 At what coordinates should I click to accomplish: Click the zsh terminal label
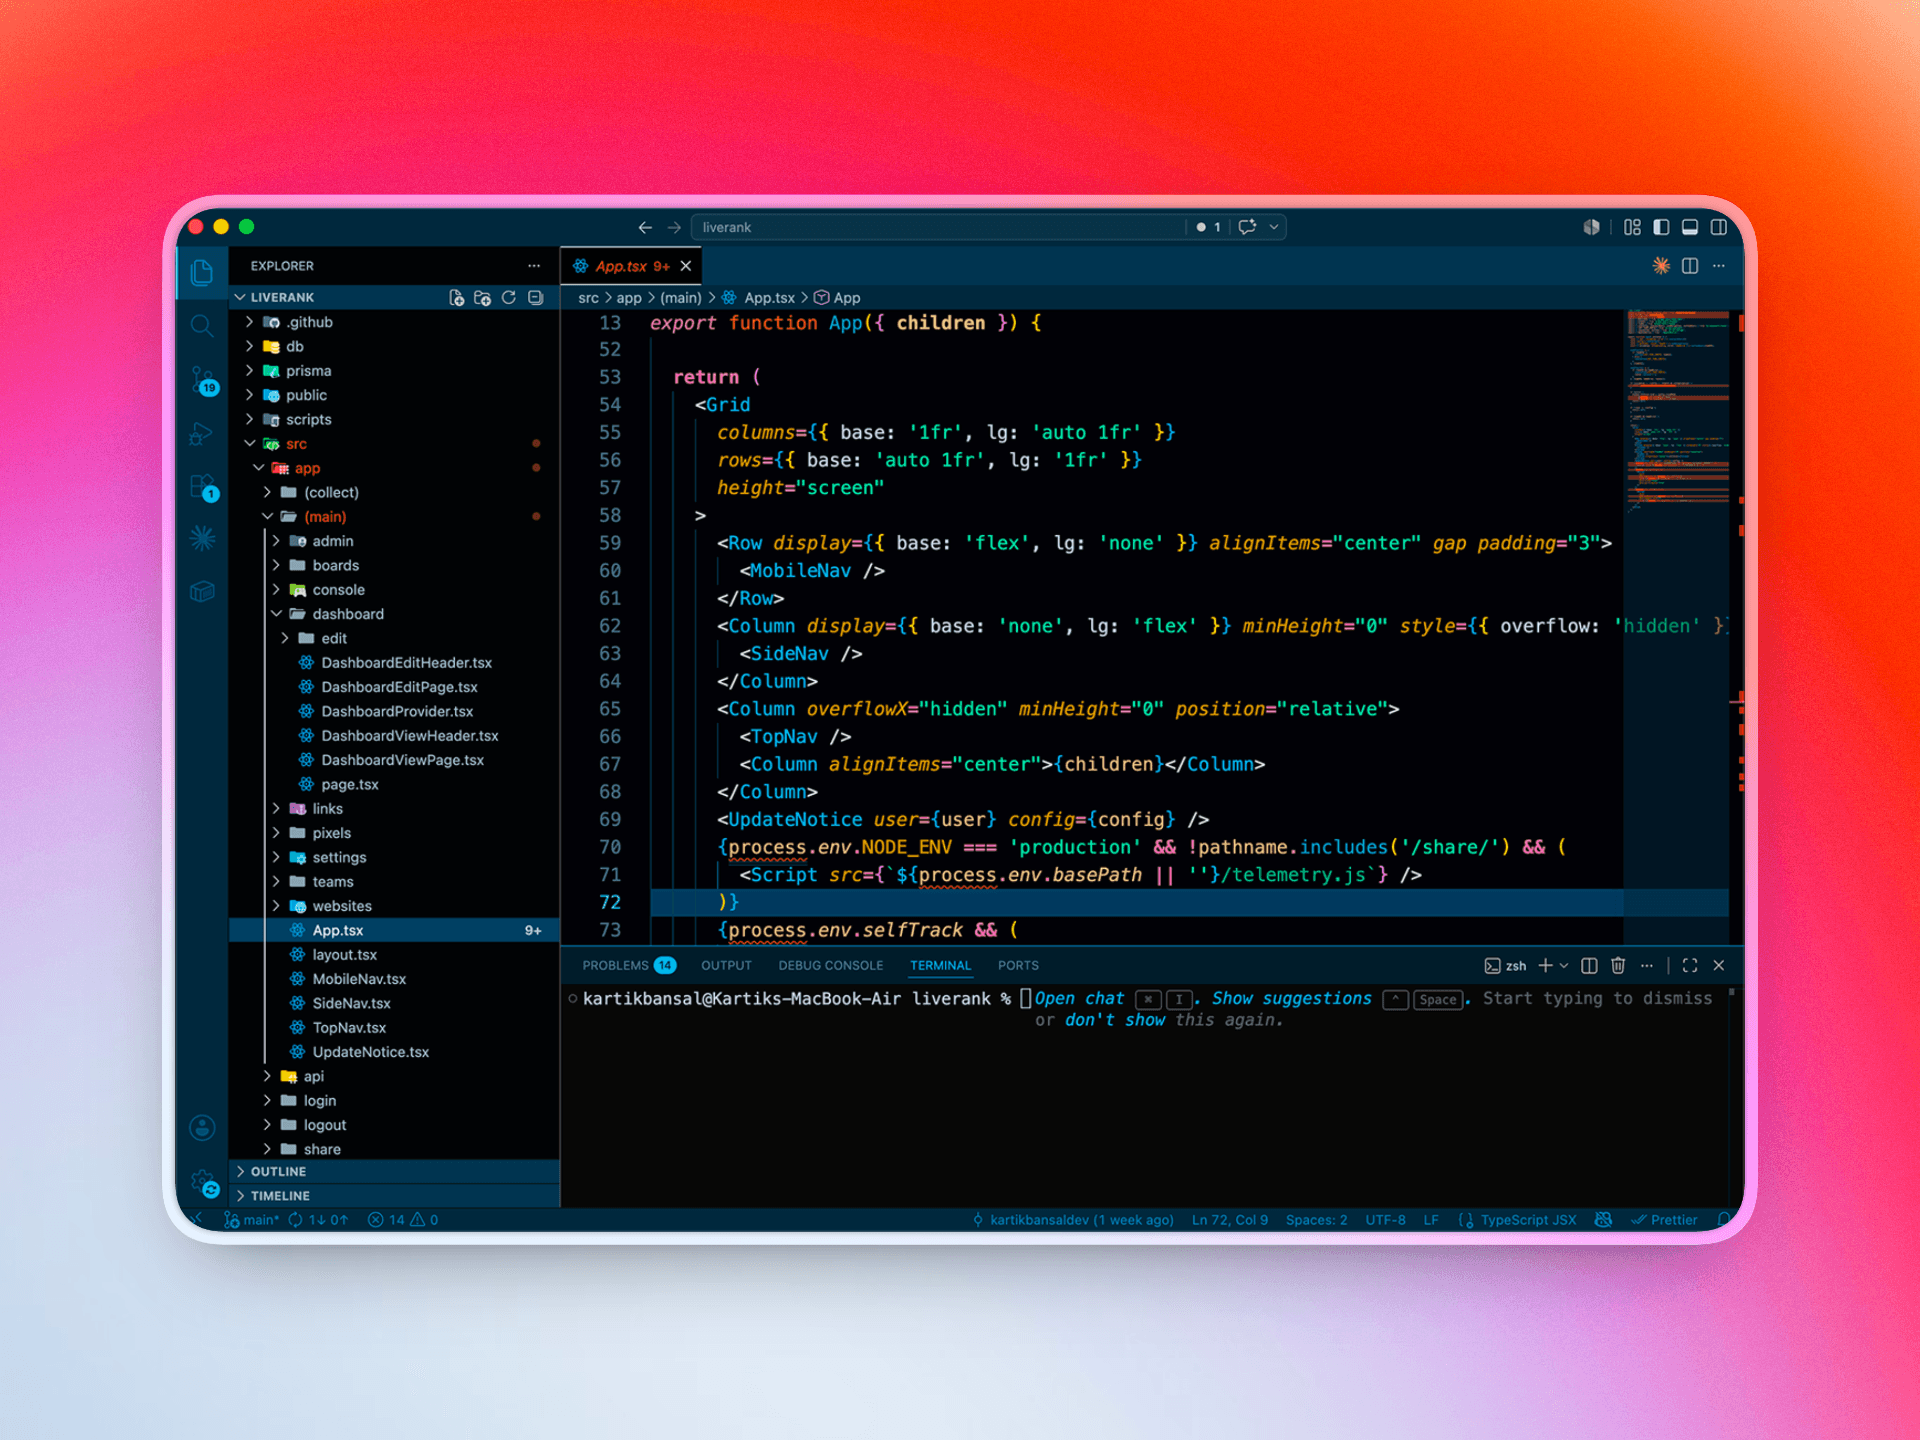1506,966
